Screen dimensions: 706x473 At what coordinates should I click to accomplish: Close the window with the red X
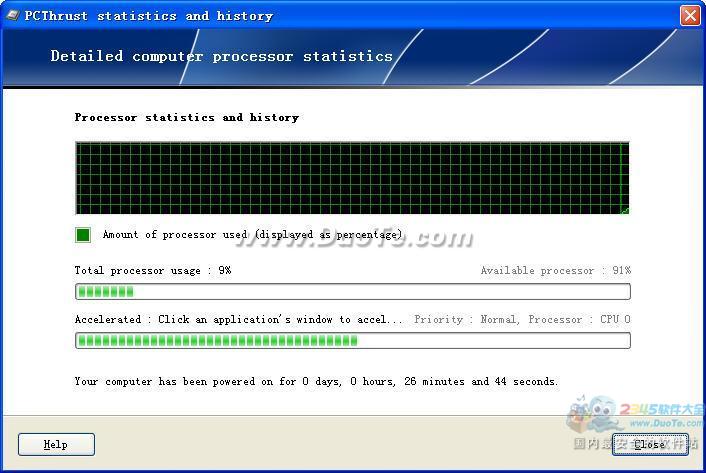pos(690,15)
